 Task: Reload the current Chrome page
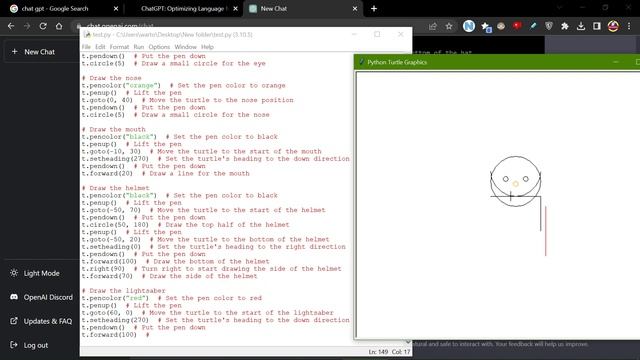point(43,26)
